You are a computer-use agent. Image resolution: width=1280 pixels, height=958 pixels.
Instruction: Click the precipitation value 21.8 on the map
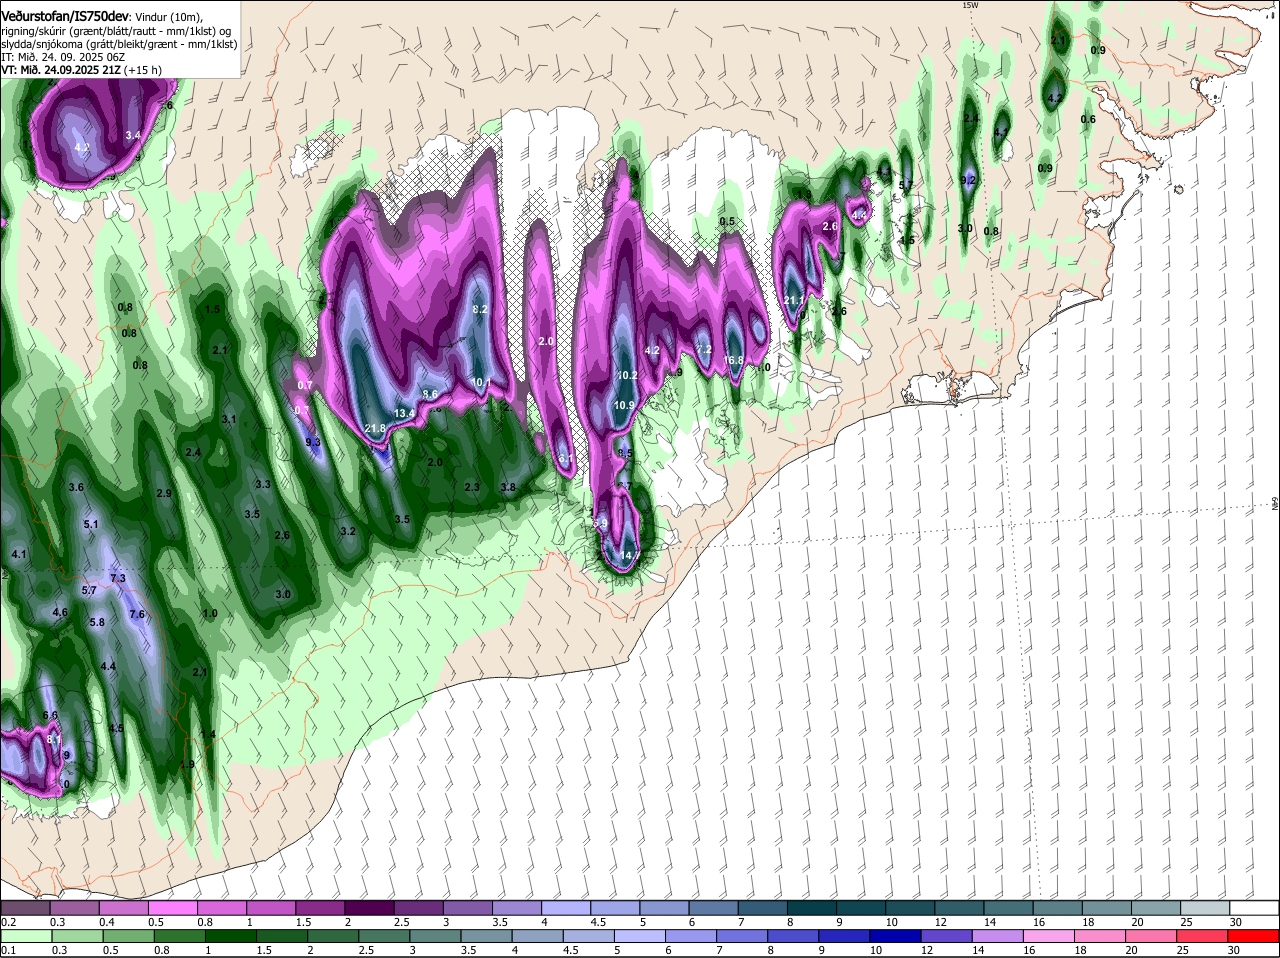375,429
